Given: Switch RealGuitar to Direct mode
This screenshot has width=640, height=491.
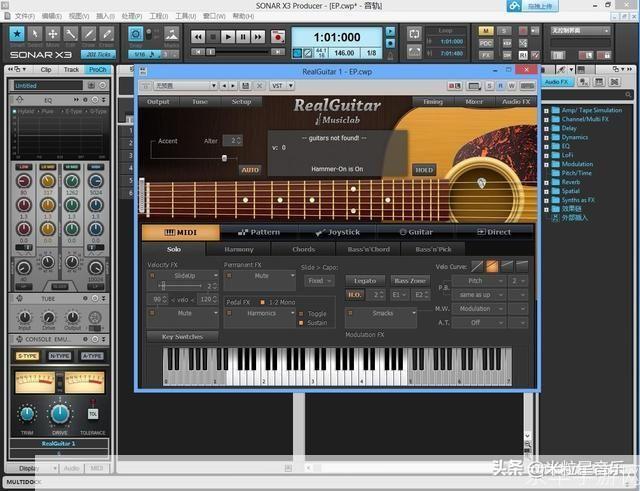Looking at the screenshot, I should pos(494,232).
